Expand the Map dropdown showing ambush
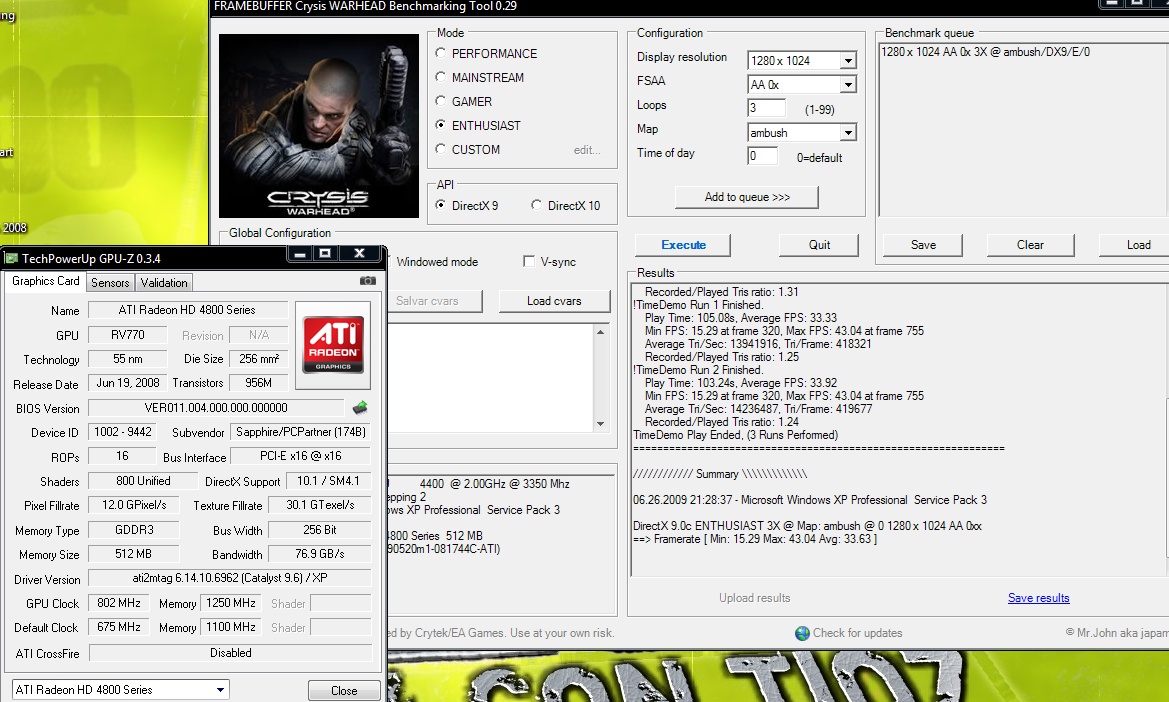The image size is (1169, 702). coord(848,133)
